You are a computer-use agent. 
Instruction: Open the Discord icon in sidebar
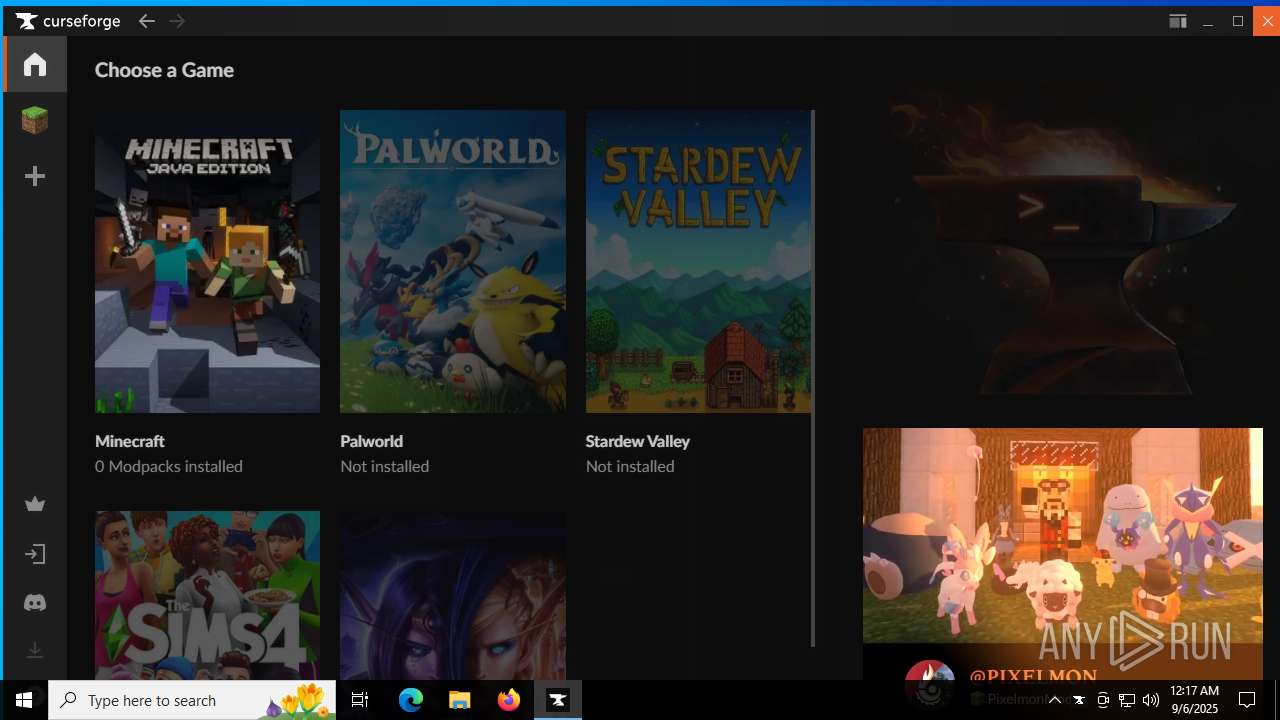pyautogui.click(x=35, y=603)
